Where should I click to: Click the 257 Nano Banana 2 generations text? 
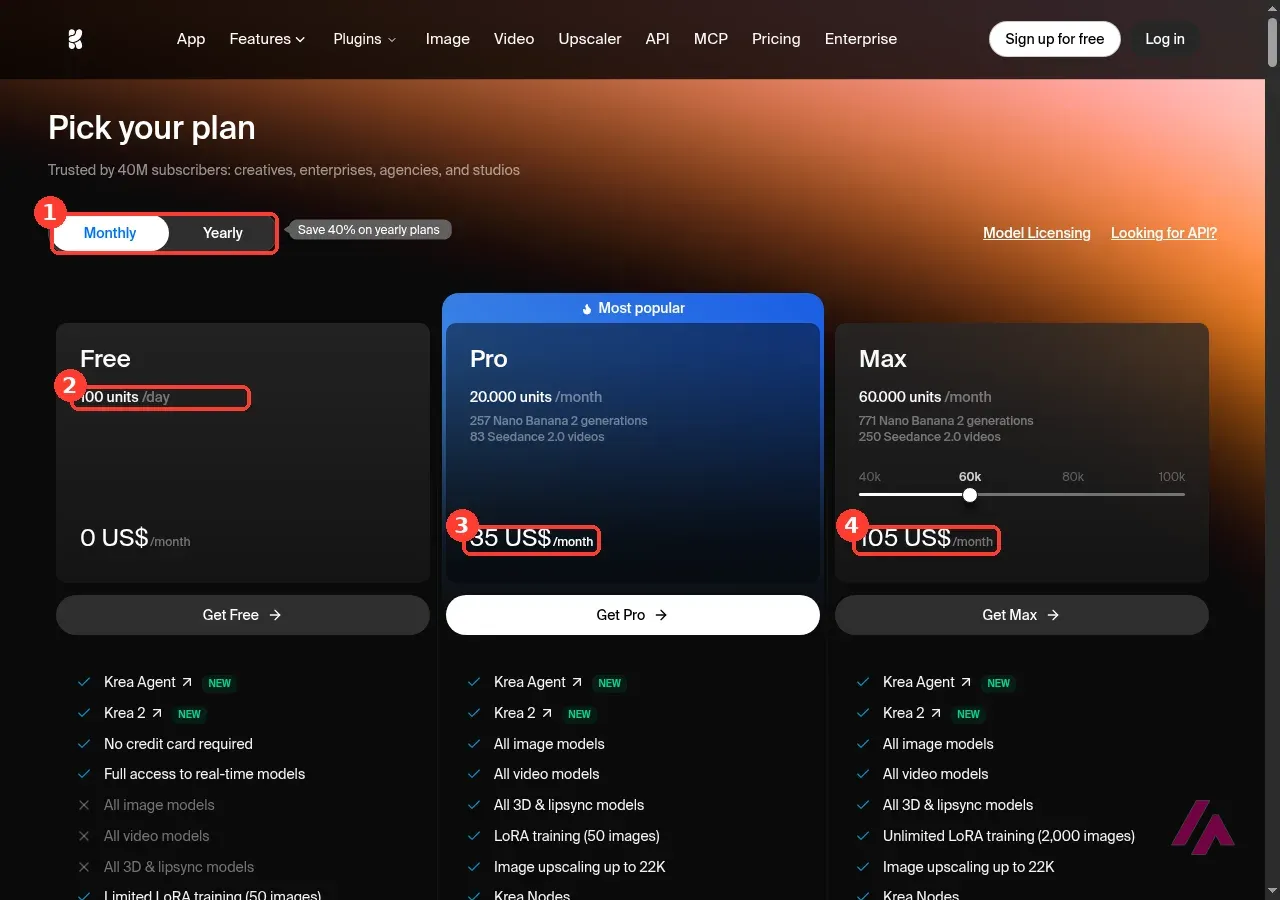click(559, 421)
